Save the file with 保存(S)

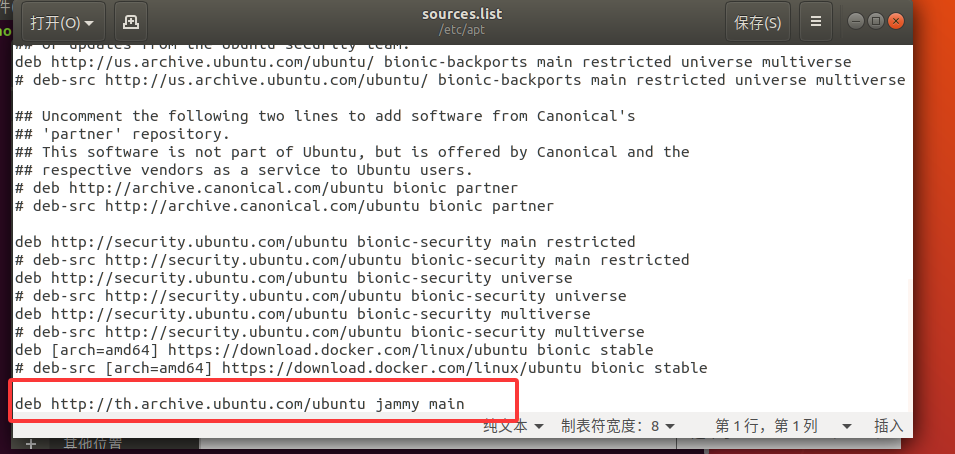758,23
